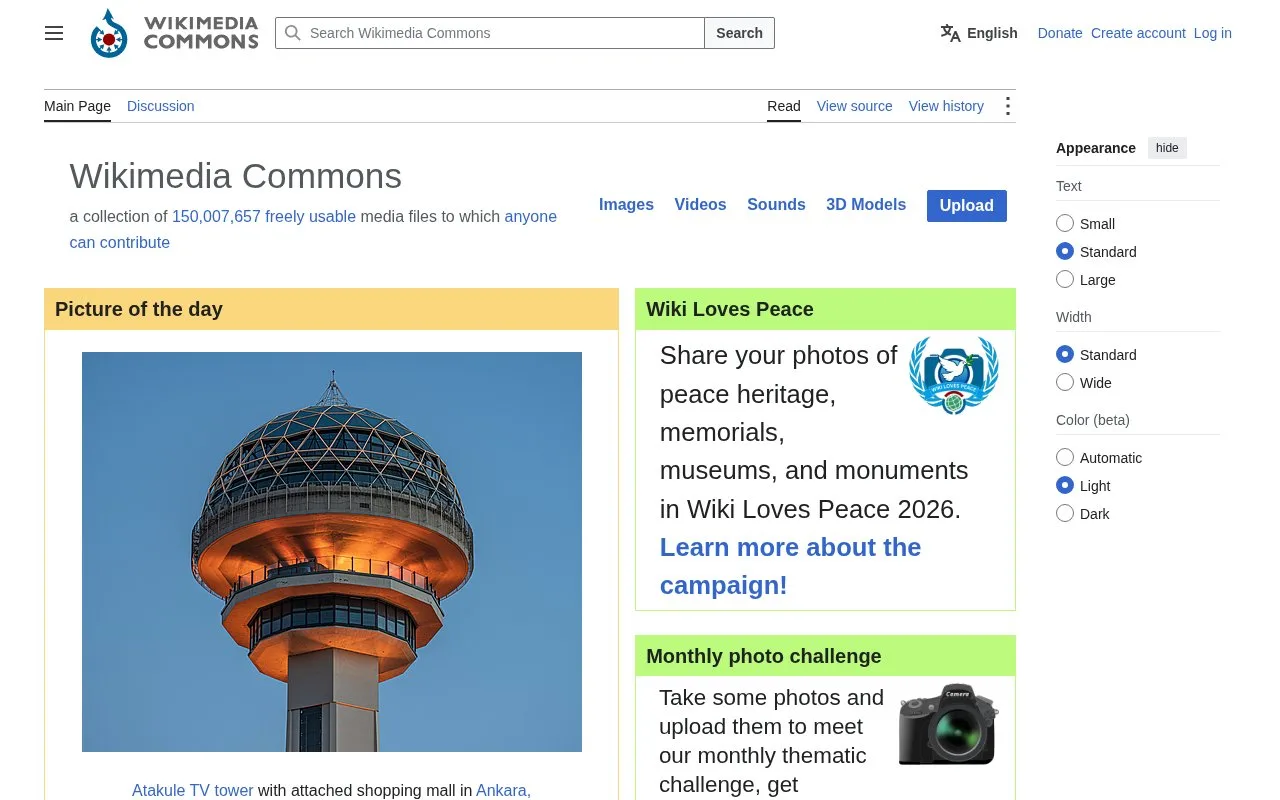
Task: Open the Atakule tower picture of the day
Action: (x=332, y=552)
